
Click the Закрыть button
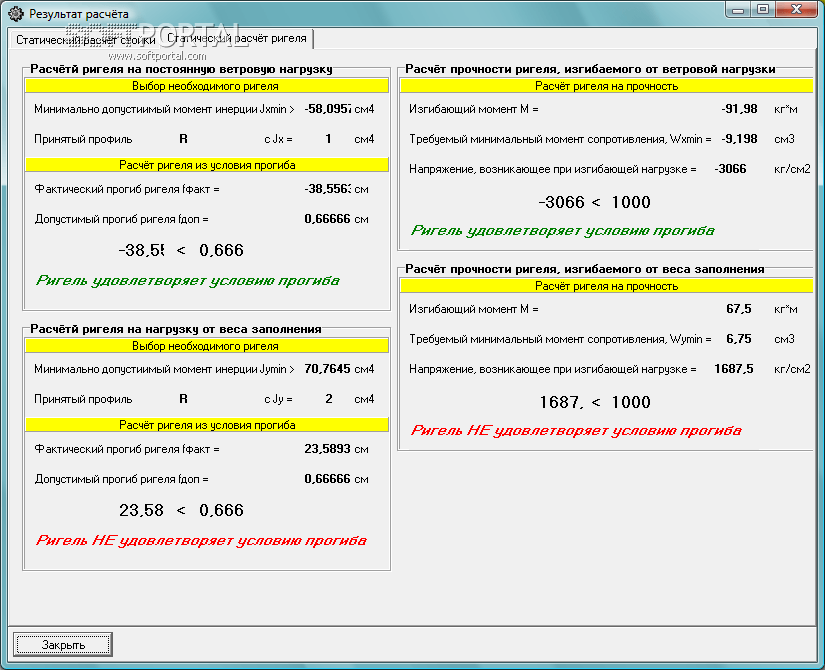click(x=63, y=645)
